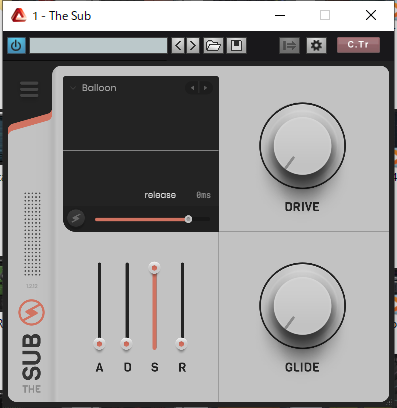Click the orange lightning logo in sidebar
The image size is (397, 408).
click(31, 312)
